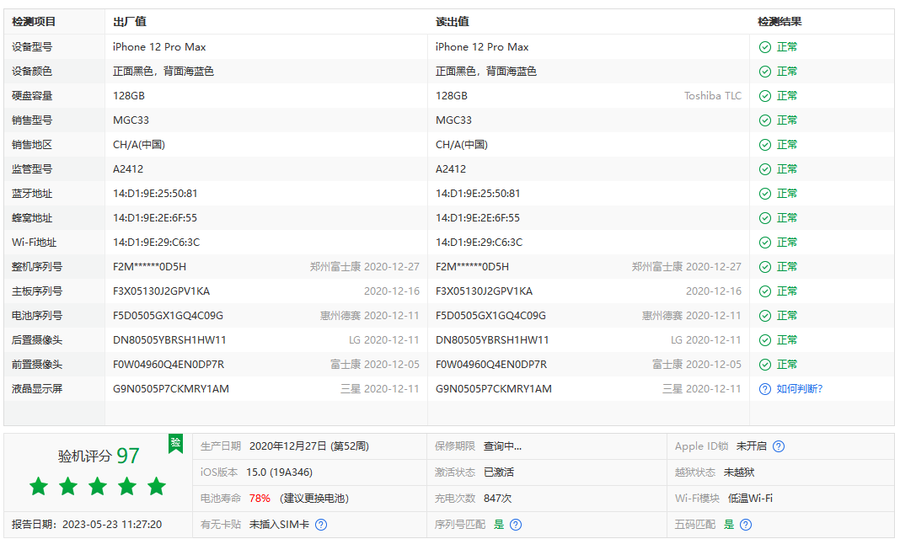Image resolution: width=900 pixels, height=539 pixels.
Task: Click the green check icon in 后置摄像头 row
Action: pyautogui.click(x=765, y=340)
